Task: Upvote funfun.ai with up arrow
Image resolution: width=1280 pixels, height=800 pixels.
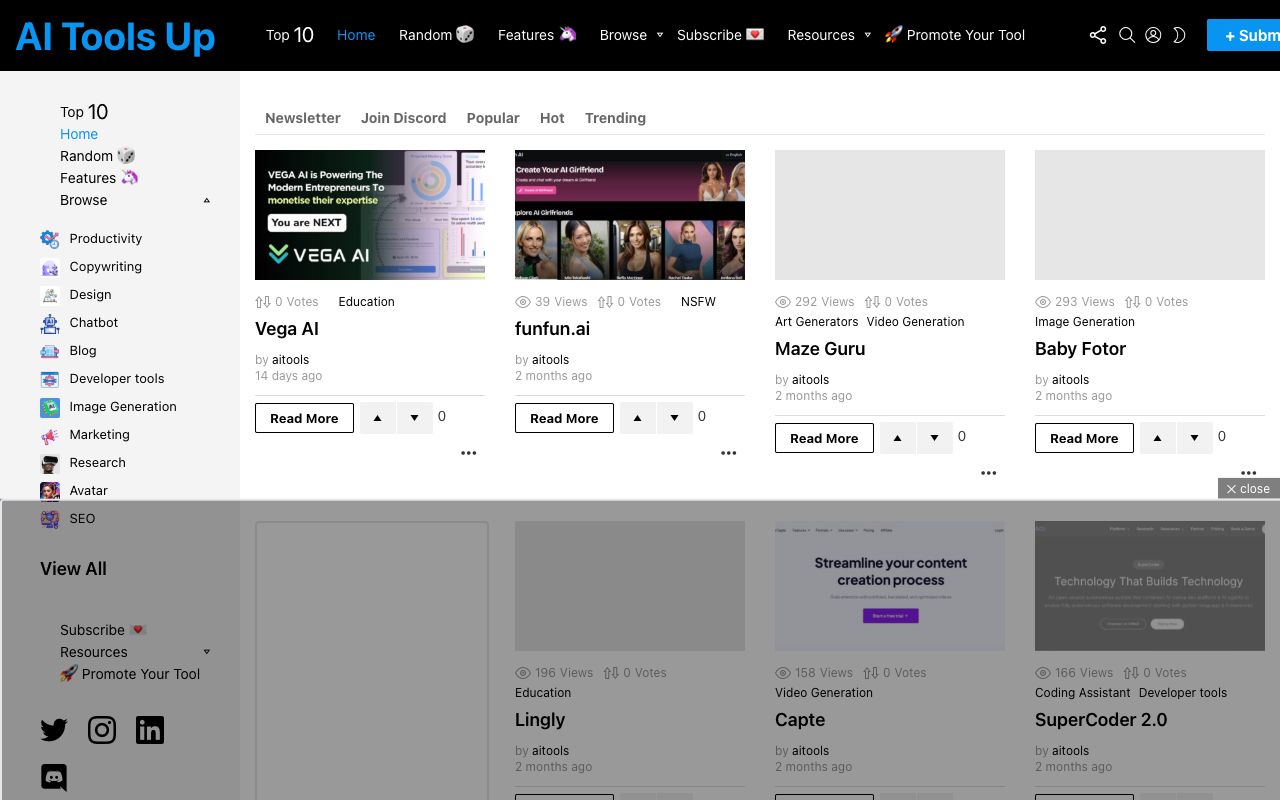Action: (638, 418)
